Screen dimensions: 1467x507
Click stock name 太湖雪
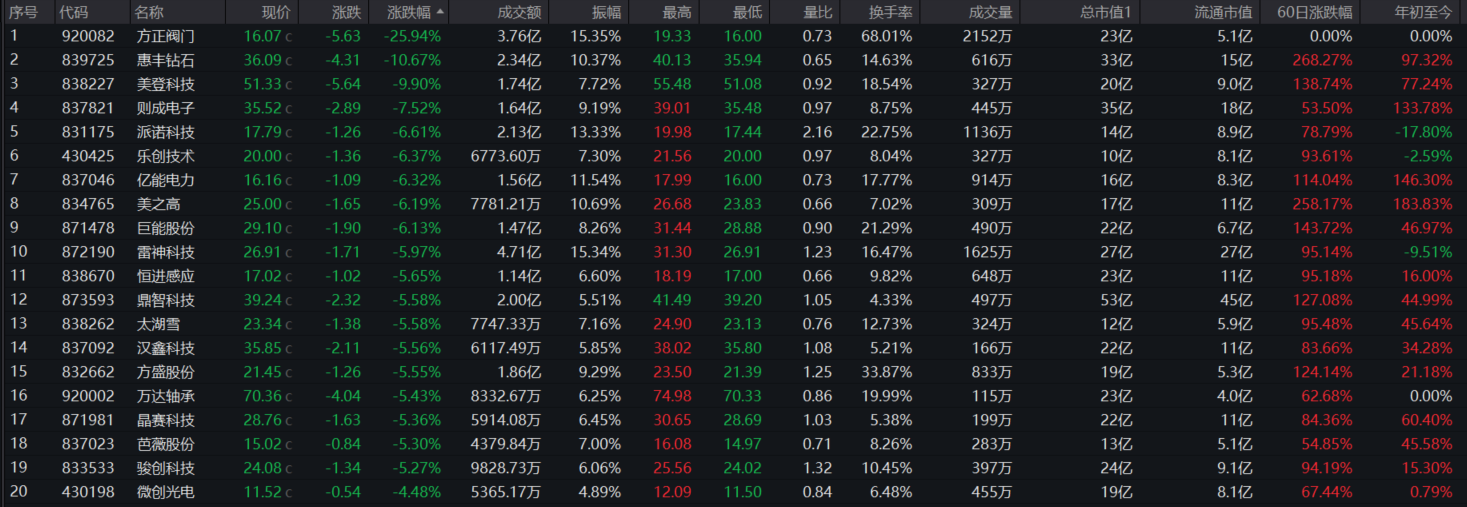tap(159, 324)
